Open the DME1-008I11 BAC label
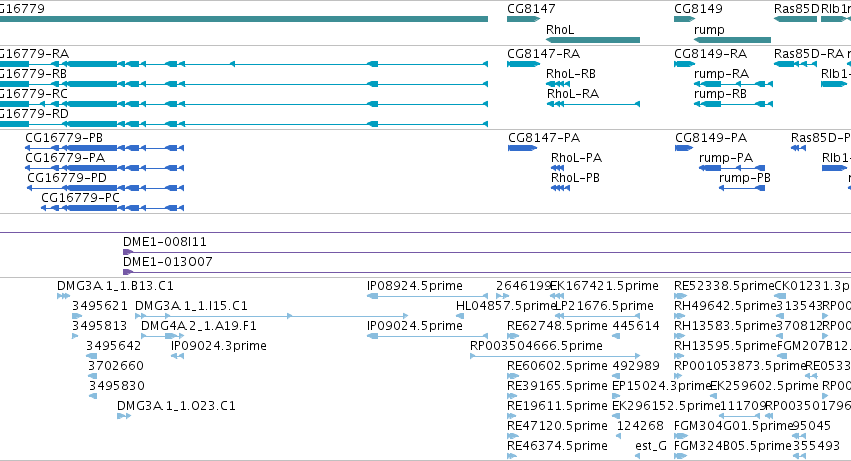 164,242
